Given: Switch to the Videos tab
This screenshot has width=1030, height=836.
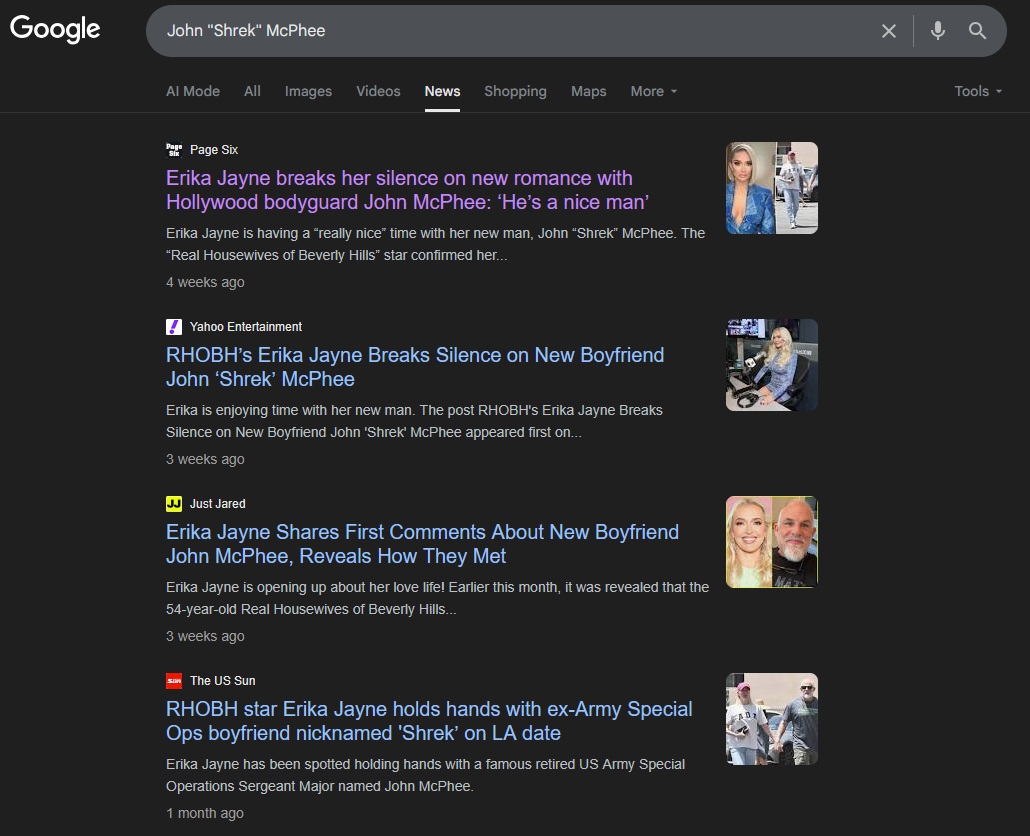Looking at the screenshot, I should [x=378, y=91].
